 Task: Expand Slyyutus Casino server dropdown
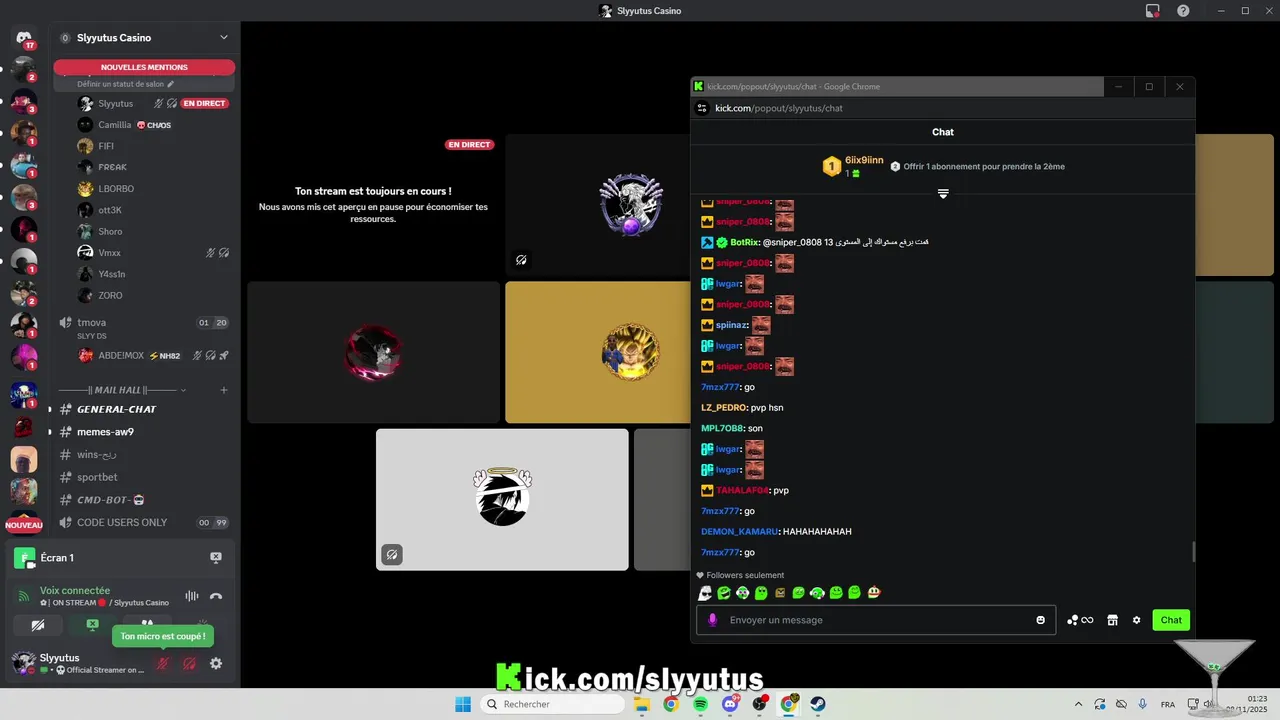tap(224, 38)
